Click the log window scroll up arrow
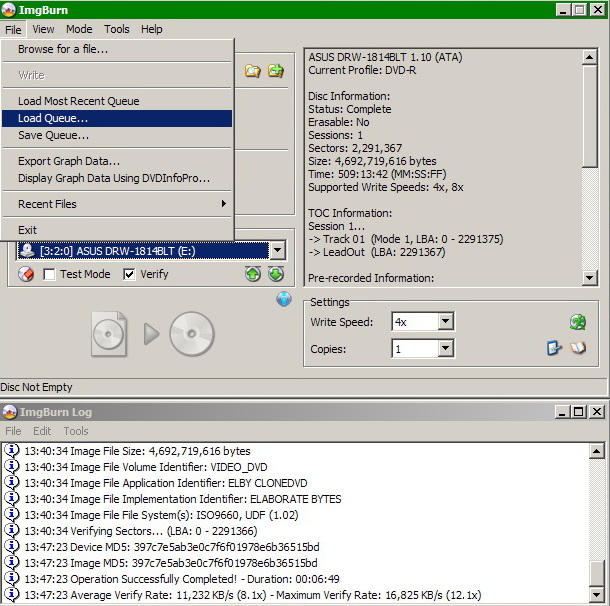This screenshot has height=606, width=610. coord(596,451)
